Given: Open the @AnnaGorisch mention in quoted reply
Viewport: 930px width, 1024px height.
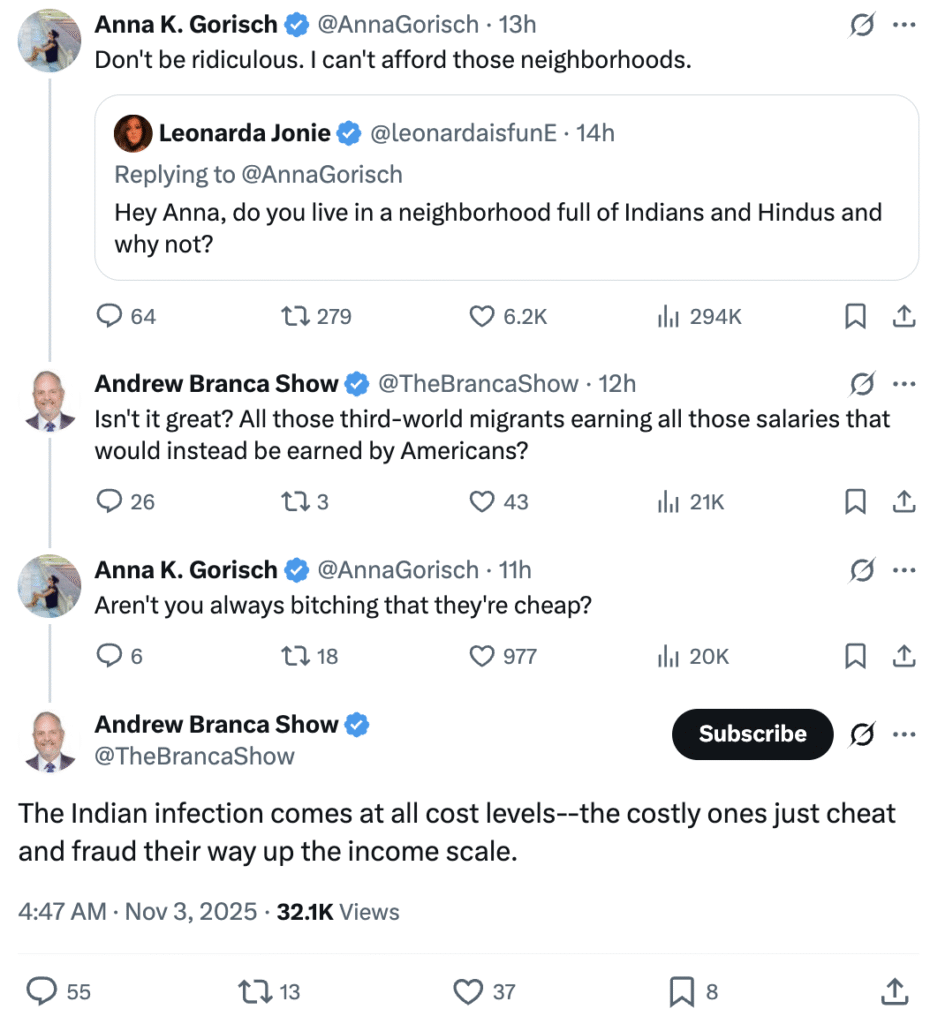Looking at the screenshot, I should click(320, 174).
